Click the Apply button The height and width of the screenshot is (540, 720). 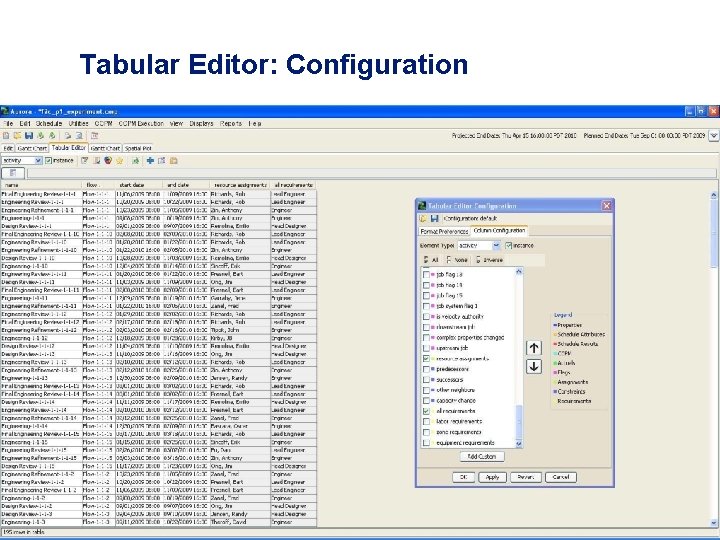coord(492,477)
